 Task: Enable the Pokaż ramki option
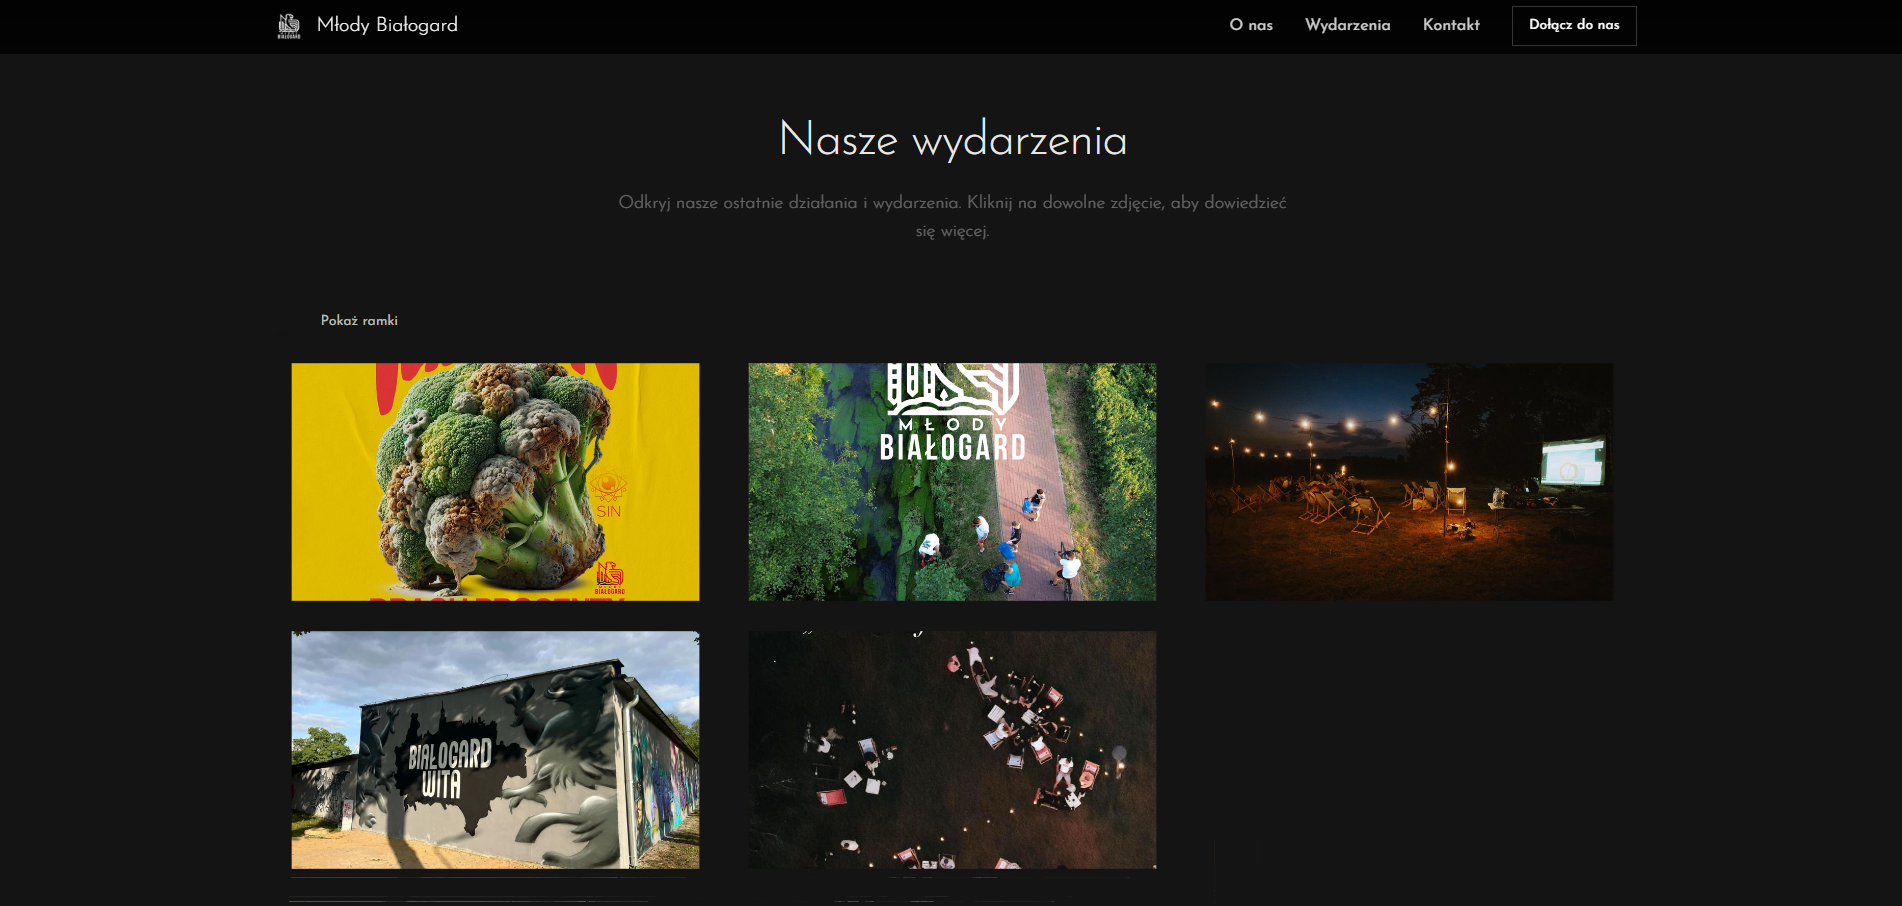pos(358,320)
